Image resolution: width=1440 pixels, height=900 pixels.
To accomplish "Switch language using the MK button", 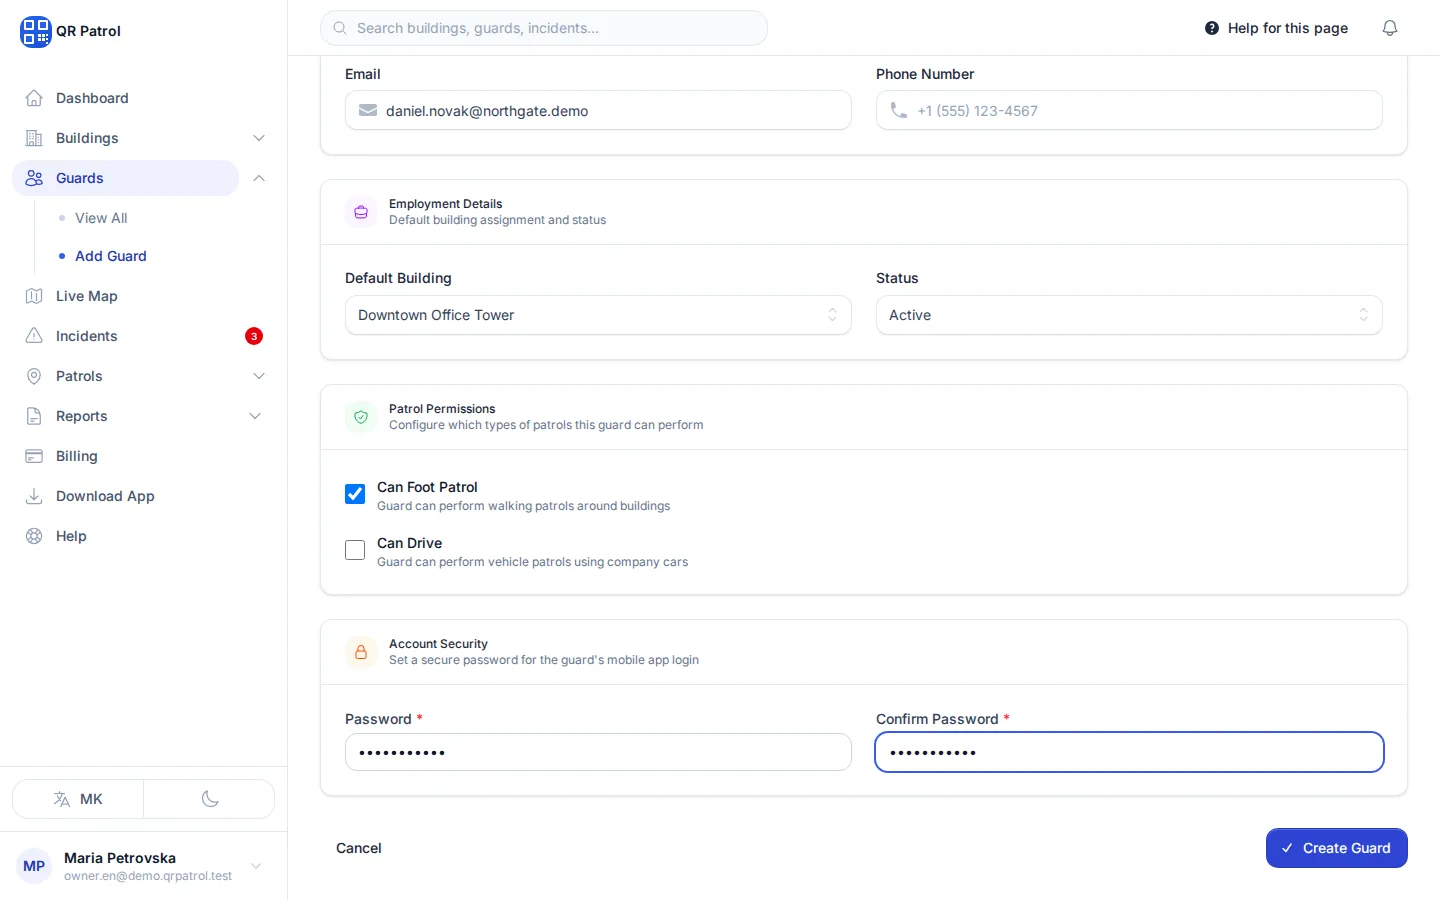I will [x=78, y=799].
